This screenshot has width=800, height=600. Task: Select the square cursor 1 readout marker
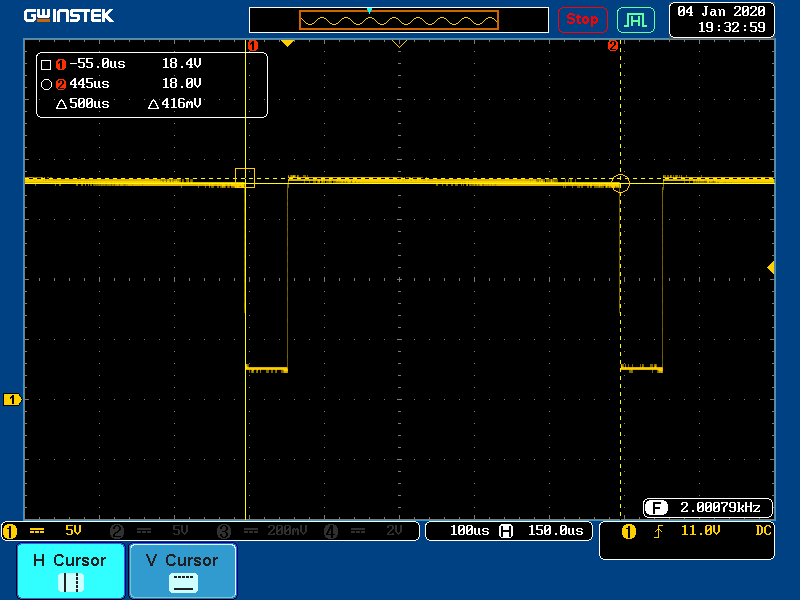pyautogui.click(x=46, y=64)
